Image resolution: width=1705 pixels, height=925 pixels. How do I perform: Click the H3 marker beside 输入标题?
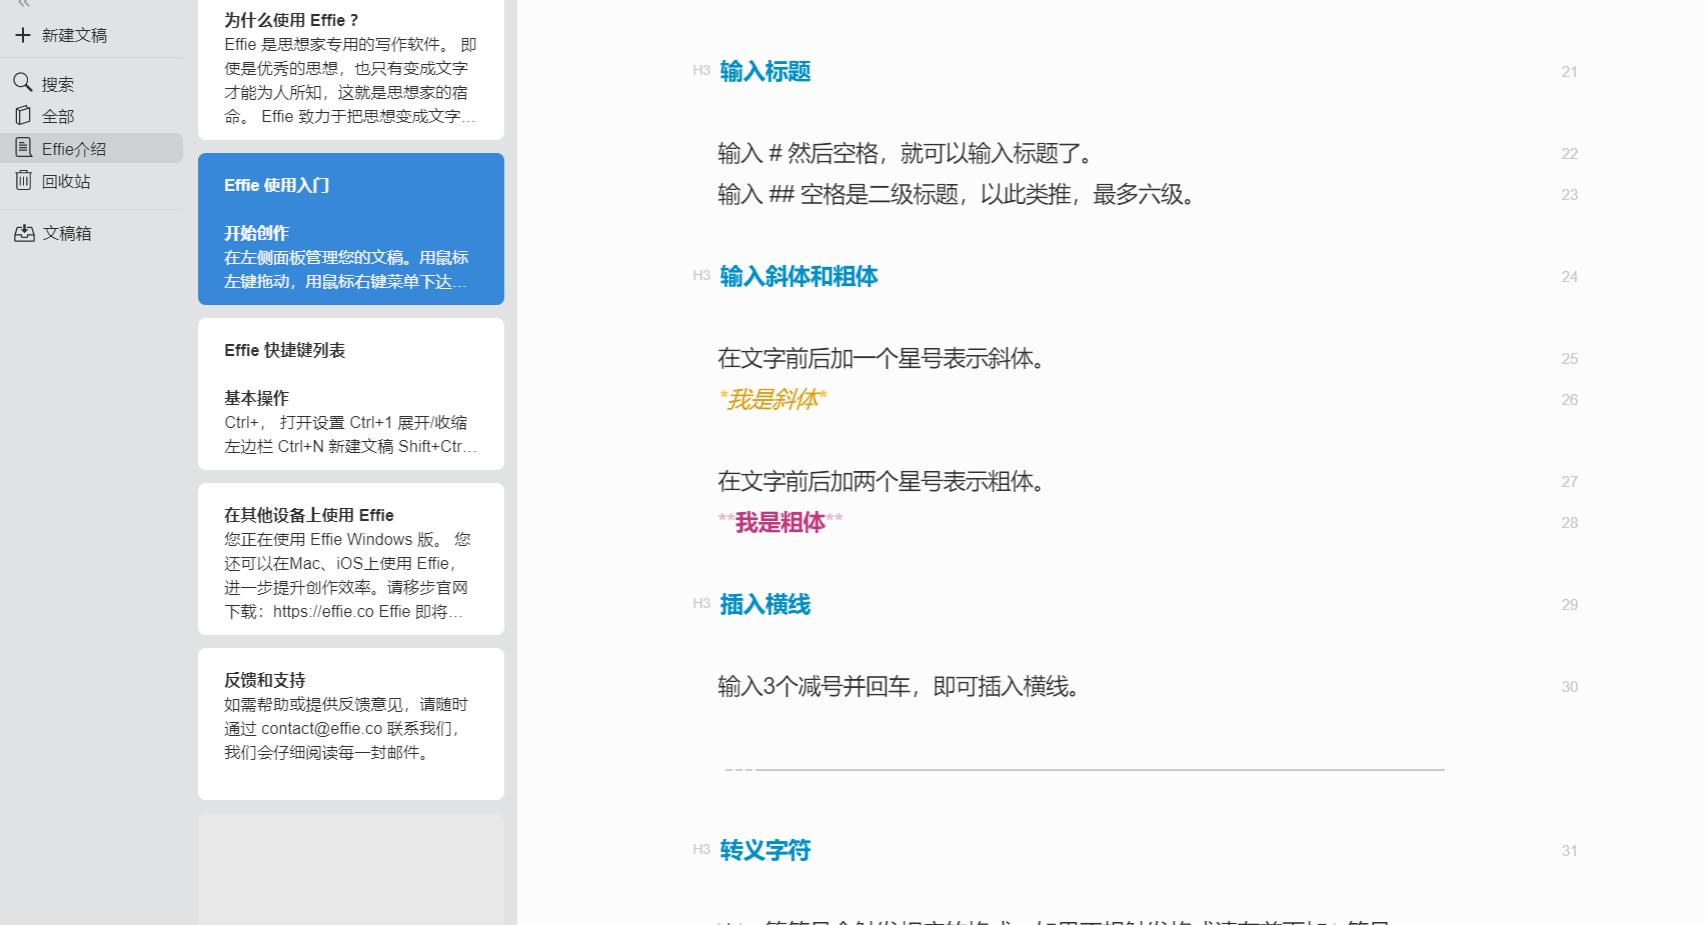coord(700,71)
